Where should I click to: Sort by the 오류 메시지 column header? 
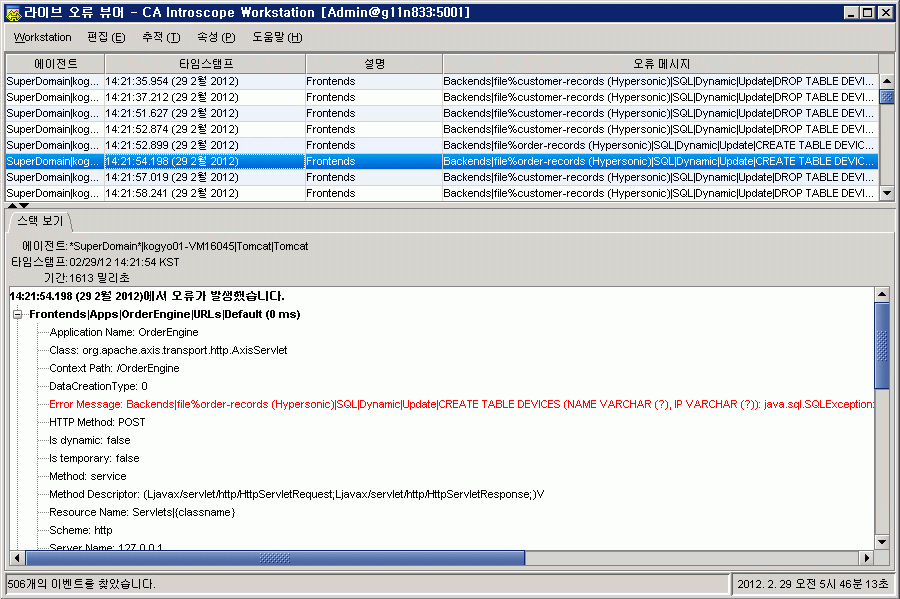pyautogui.click(x=661, y=64)
